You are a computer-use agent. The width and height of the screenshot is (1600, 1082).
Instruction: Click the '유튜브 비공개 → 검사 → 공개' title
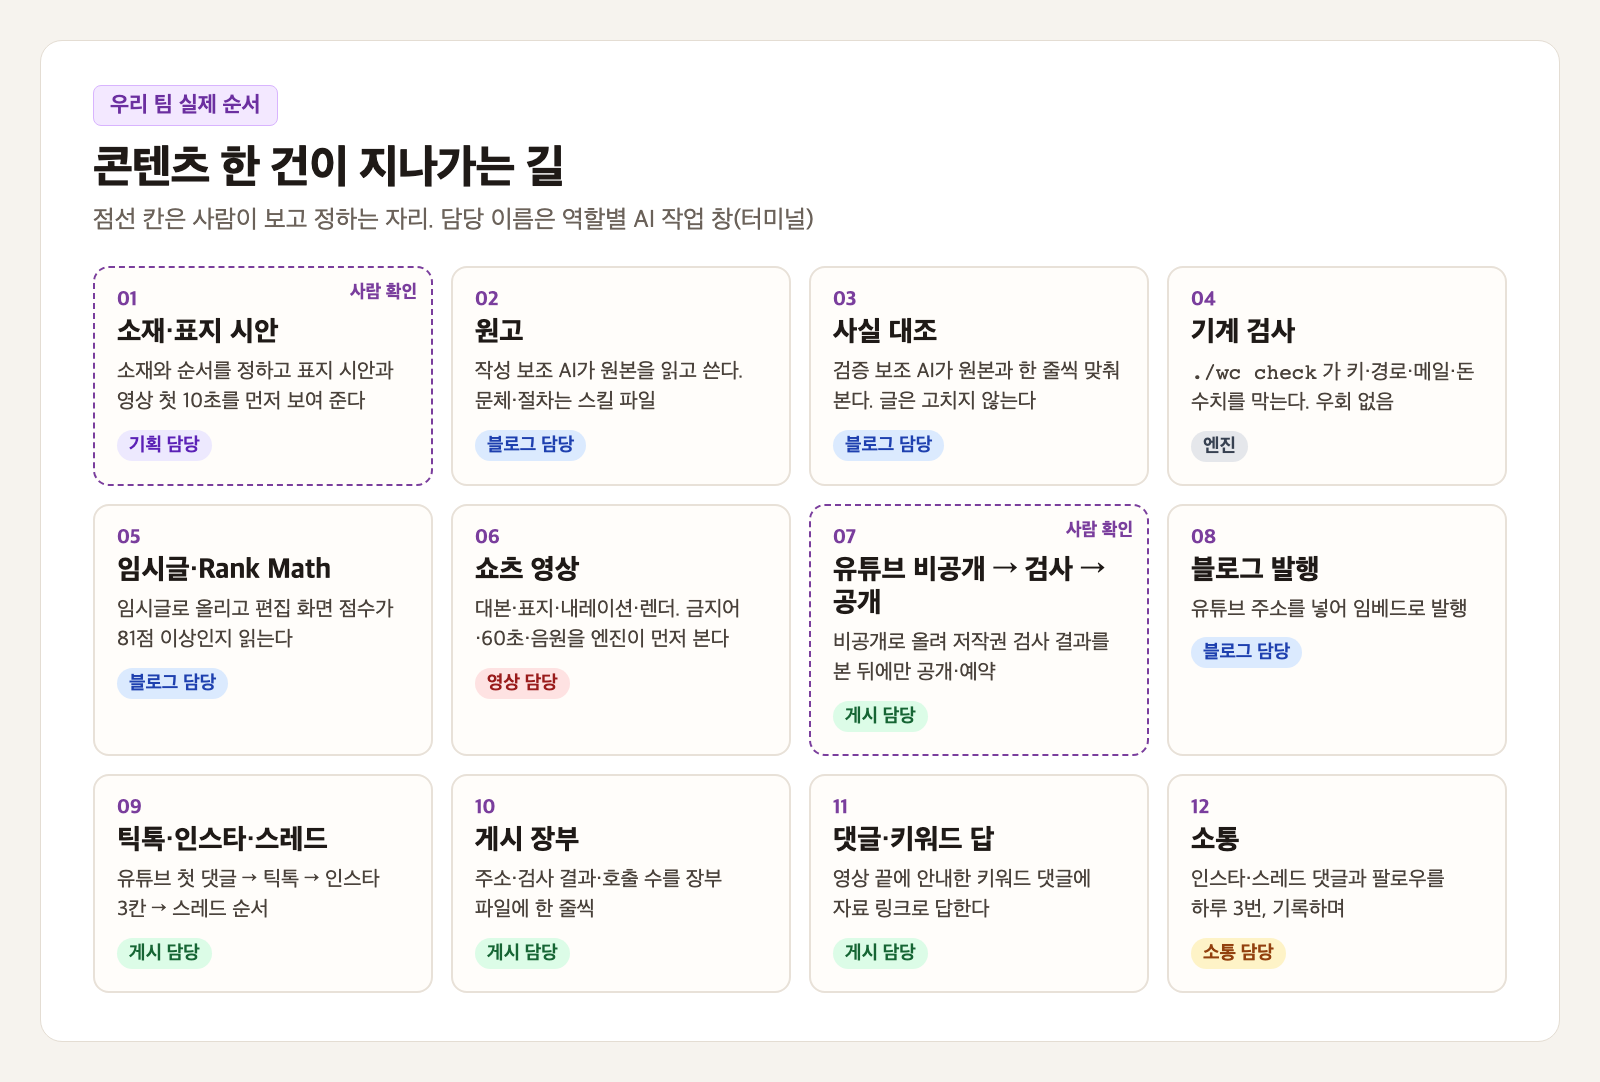click(969, 585)
